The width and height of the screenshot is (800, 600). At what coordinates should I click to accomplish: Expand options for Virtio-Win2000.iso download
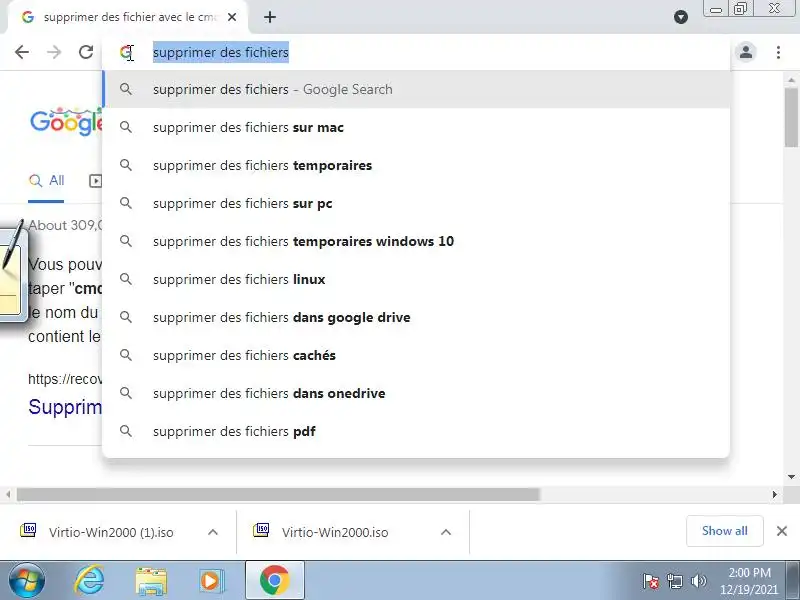coord(446,532)
